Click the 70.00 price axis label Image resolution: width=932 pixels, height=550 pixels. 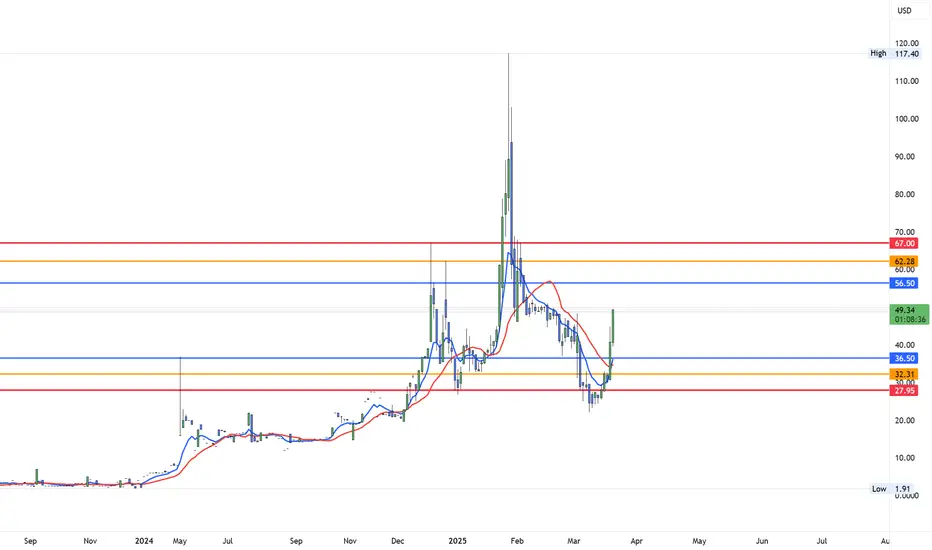[x=905, y=232]
